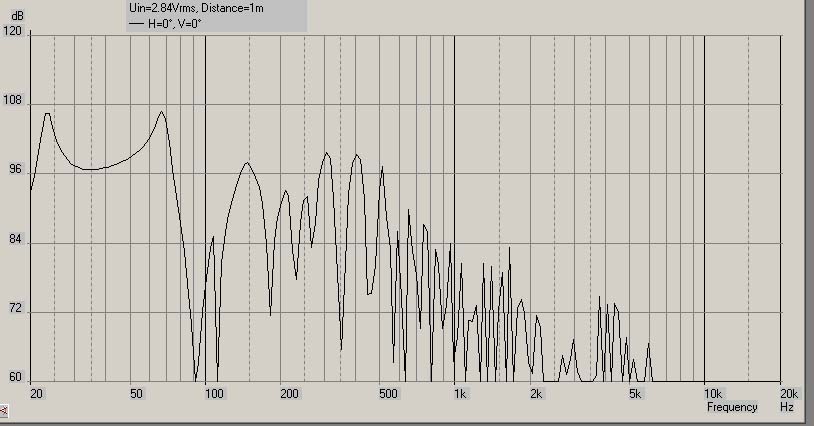Click the 72 dB axis label
The height and width of the screenshot is (426, 814).
click(x=16, y=308)
